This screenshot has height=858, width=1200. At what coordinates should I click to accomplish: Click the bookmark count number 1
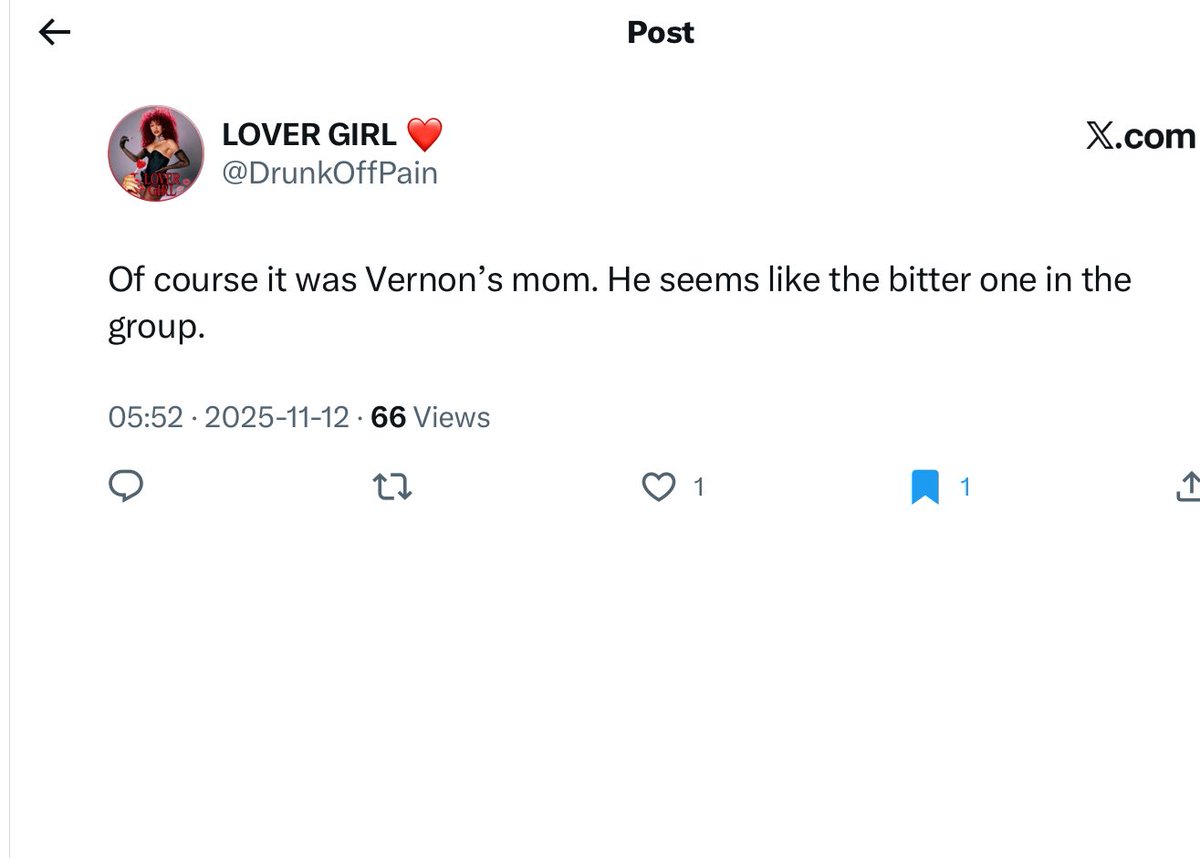[965, 488]
